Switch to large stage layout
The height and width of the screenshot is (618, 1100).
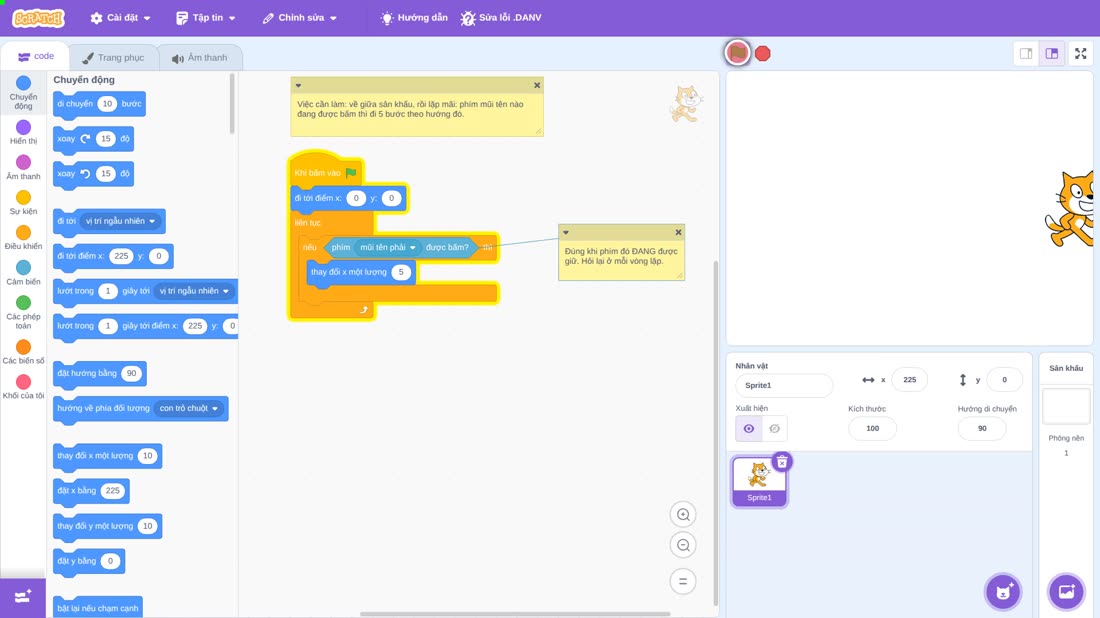tap(1052, 53)
